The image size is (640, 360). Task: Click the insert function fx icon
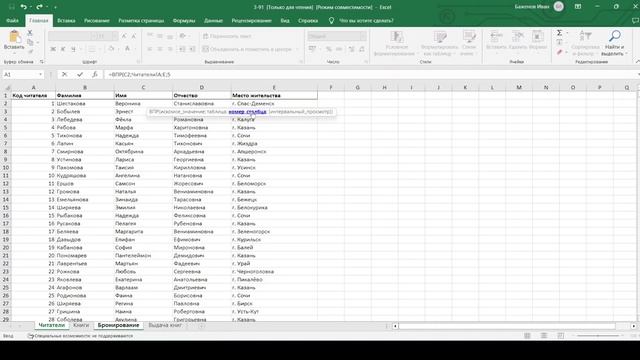tap(95, 74)
